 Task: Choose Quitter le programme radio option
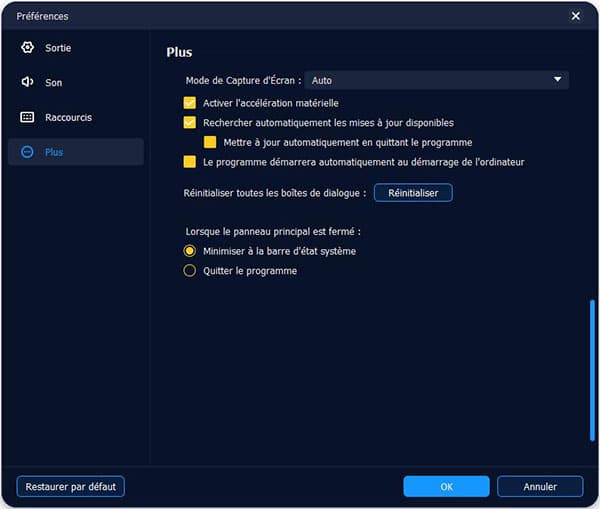190,271
